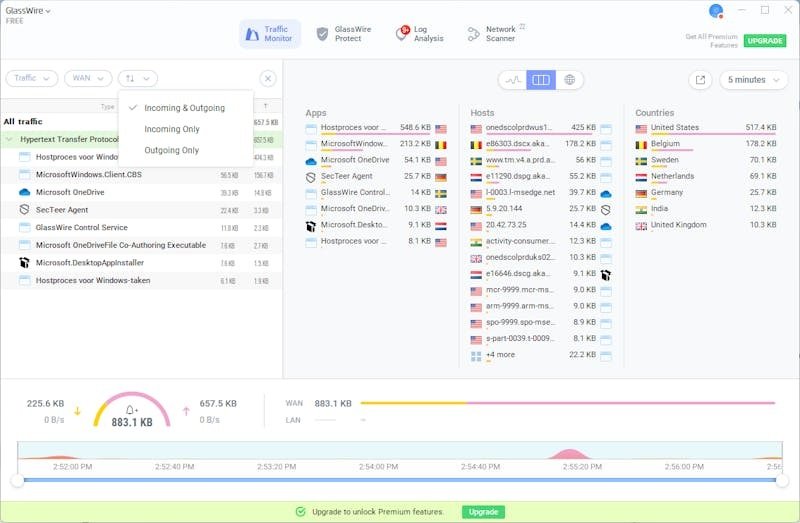Open the user account avatar icon
Viewport: 800px width, 523px height.
pos(716,10)
